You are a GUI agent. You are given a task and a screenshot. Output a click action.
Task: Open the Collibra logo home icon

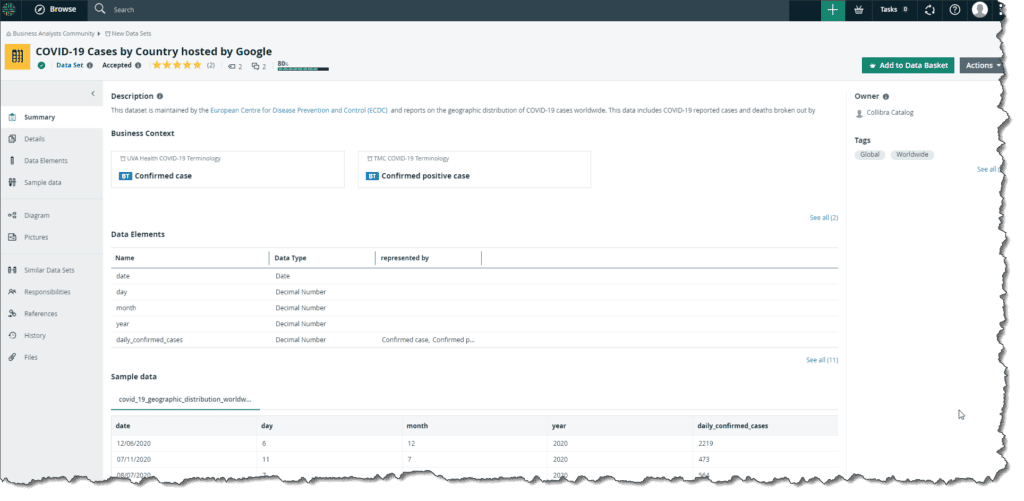pyautogui.click(x=9, y=9)
